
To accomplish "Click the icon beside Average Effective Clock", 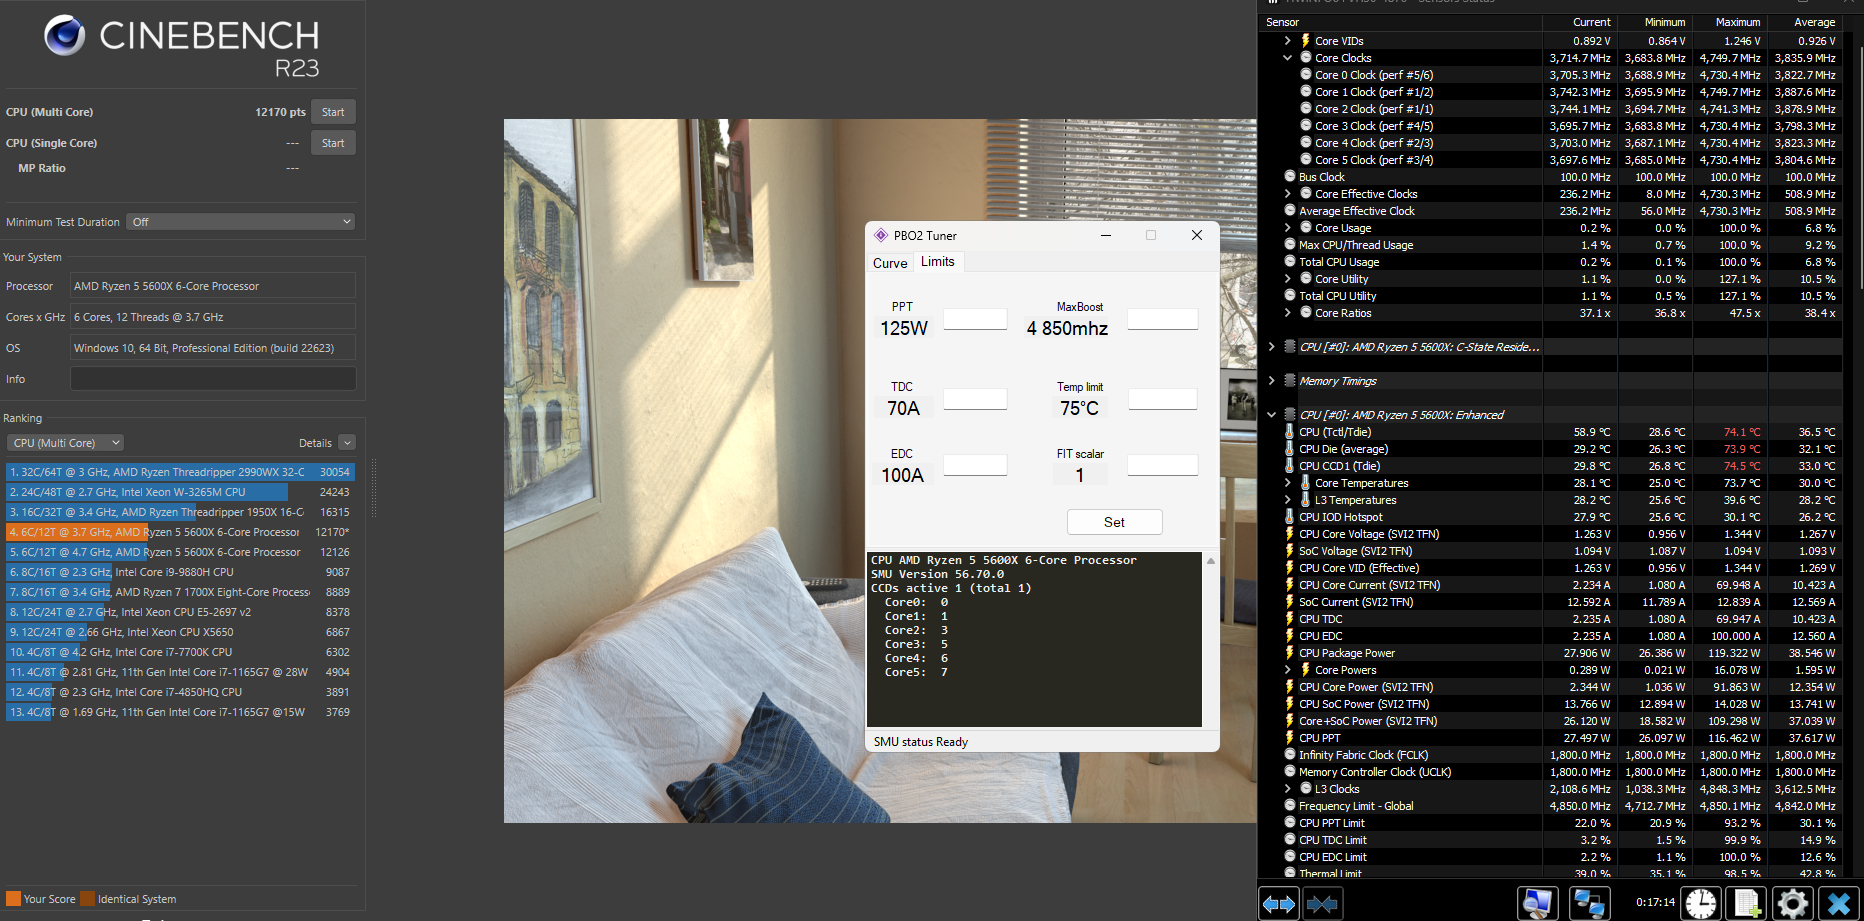I will (1290, 211).
